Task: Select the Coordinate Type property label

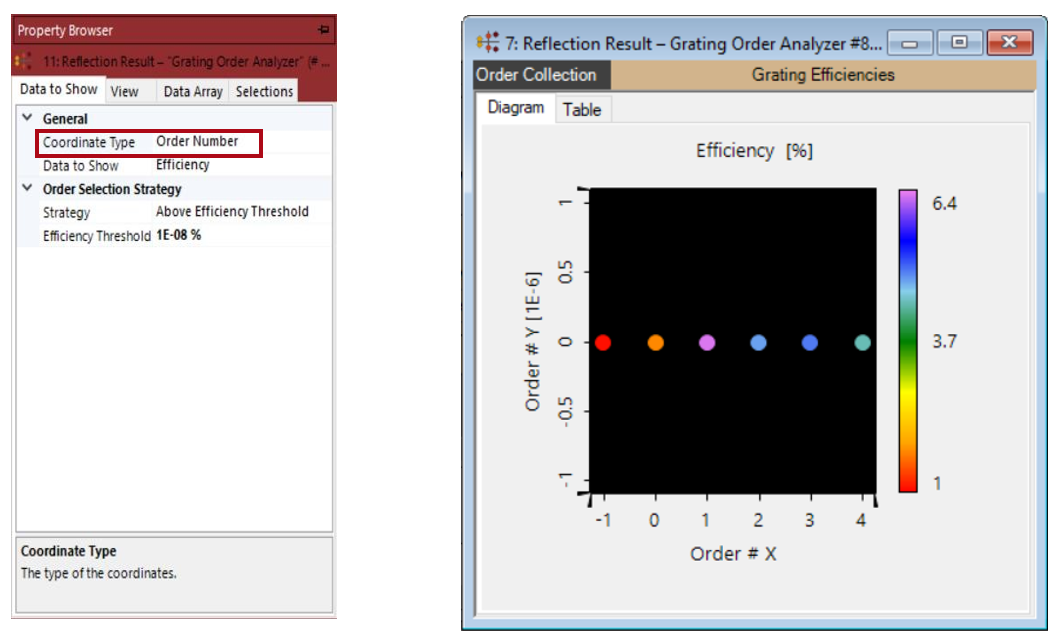Action: tap(89, 143)
